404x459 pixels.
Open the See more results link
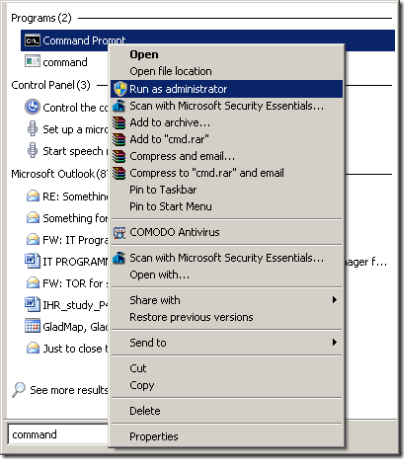tap(69, 390)
